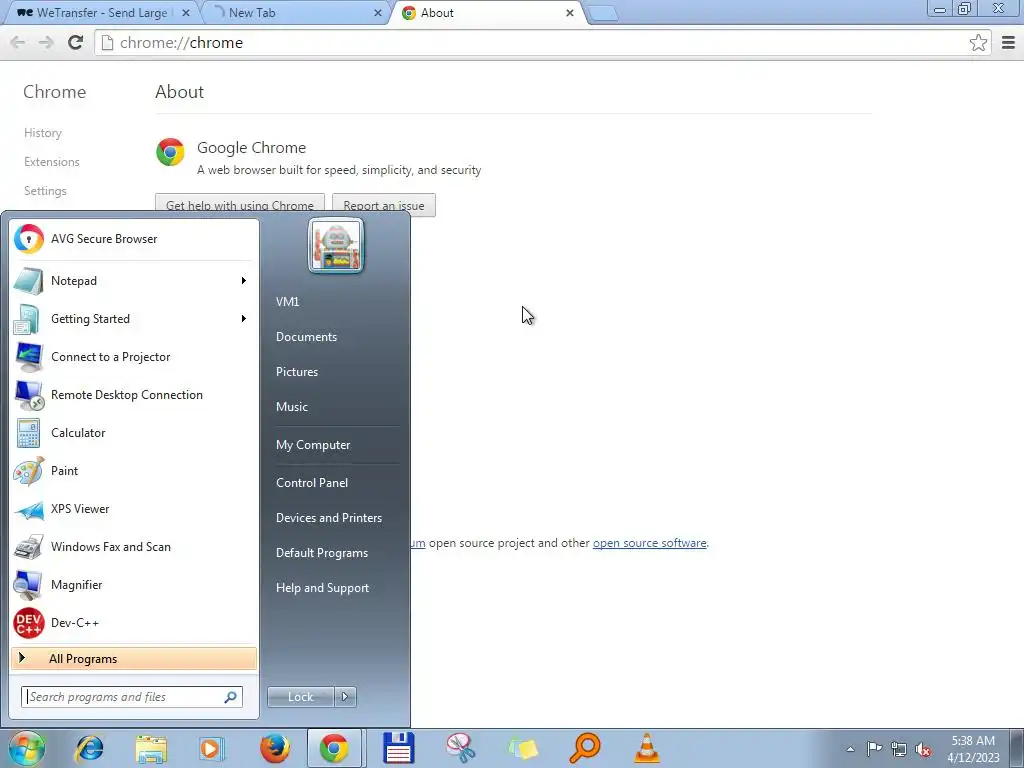This screenshot has height=768, width=1024.
Task: Open Internet Explorer from taskbar
Action: [x=89, y=748]
